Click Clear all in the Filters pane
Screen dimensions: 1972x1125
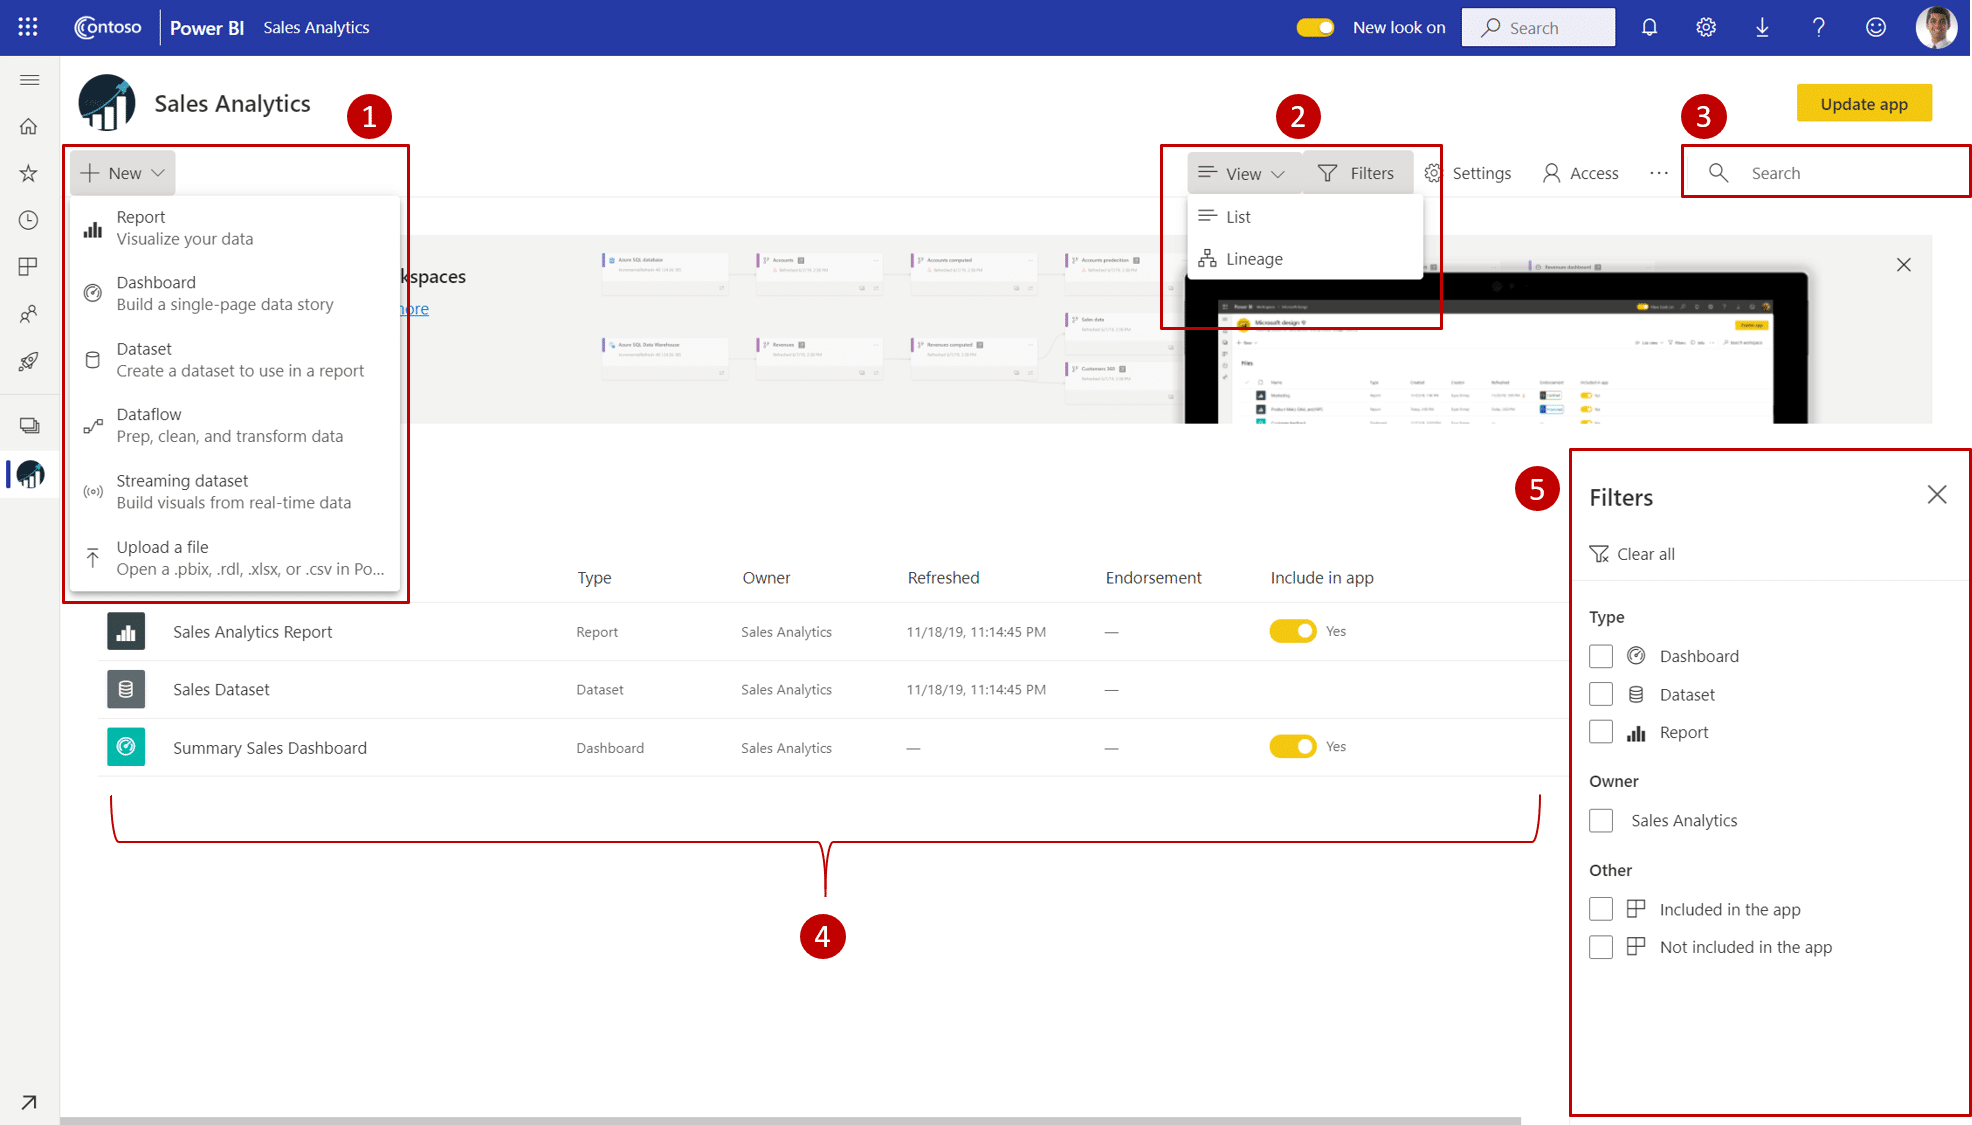point(1644,553)
